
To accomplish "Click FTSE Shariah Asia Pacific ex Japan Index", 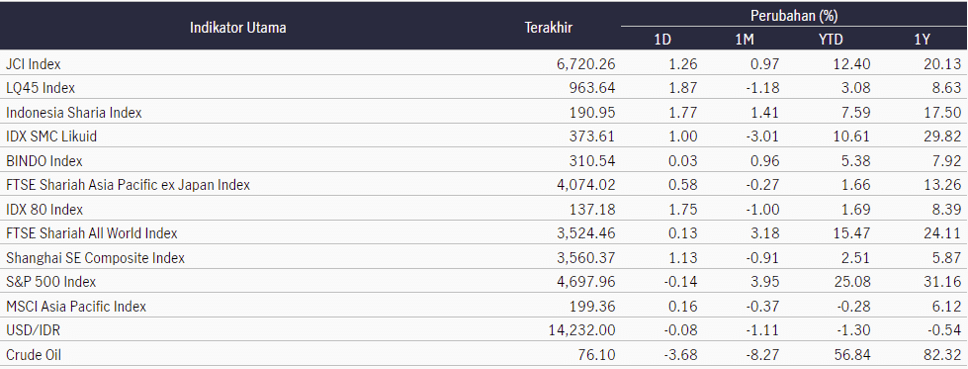I will coord(128,184).
